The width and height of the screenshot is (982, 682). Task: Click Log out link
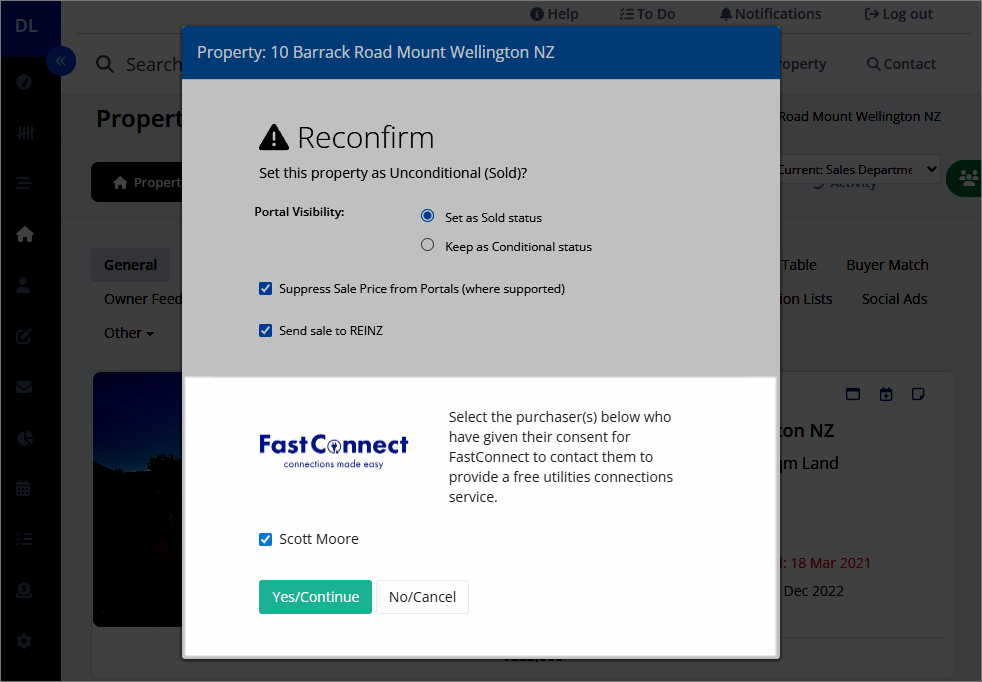[899, 14]
